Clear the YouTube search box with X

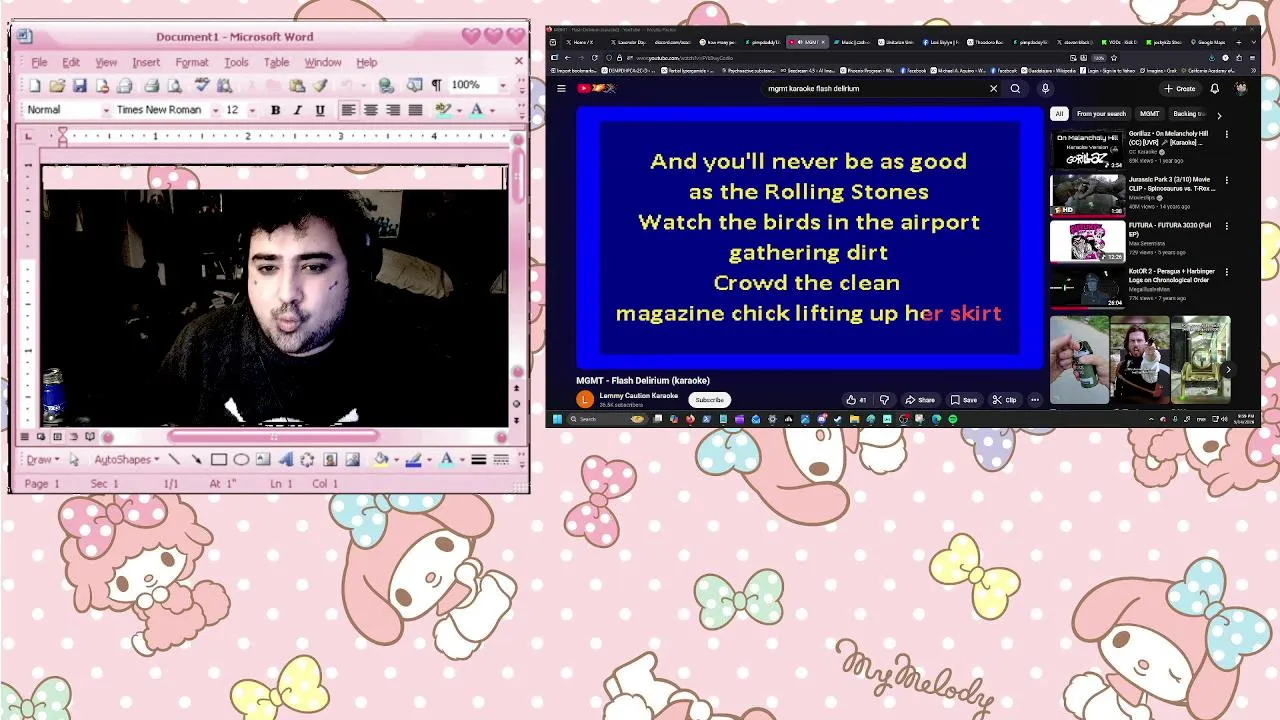[993, 89]
